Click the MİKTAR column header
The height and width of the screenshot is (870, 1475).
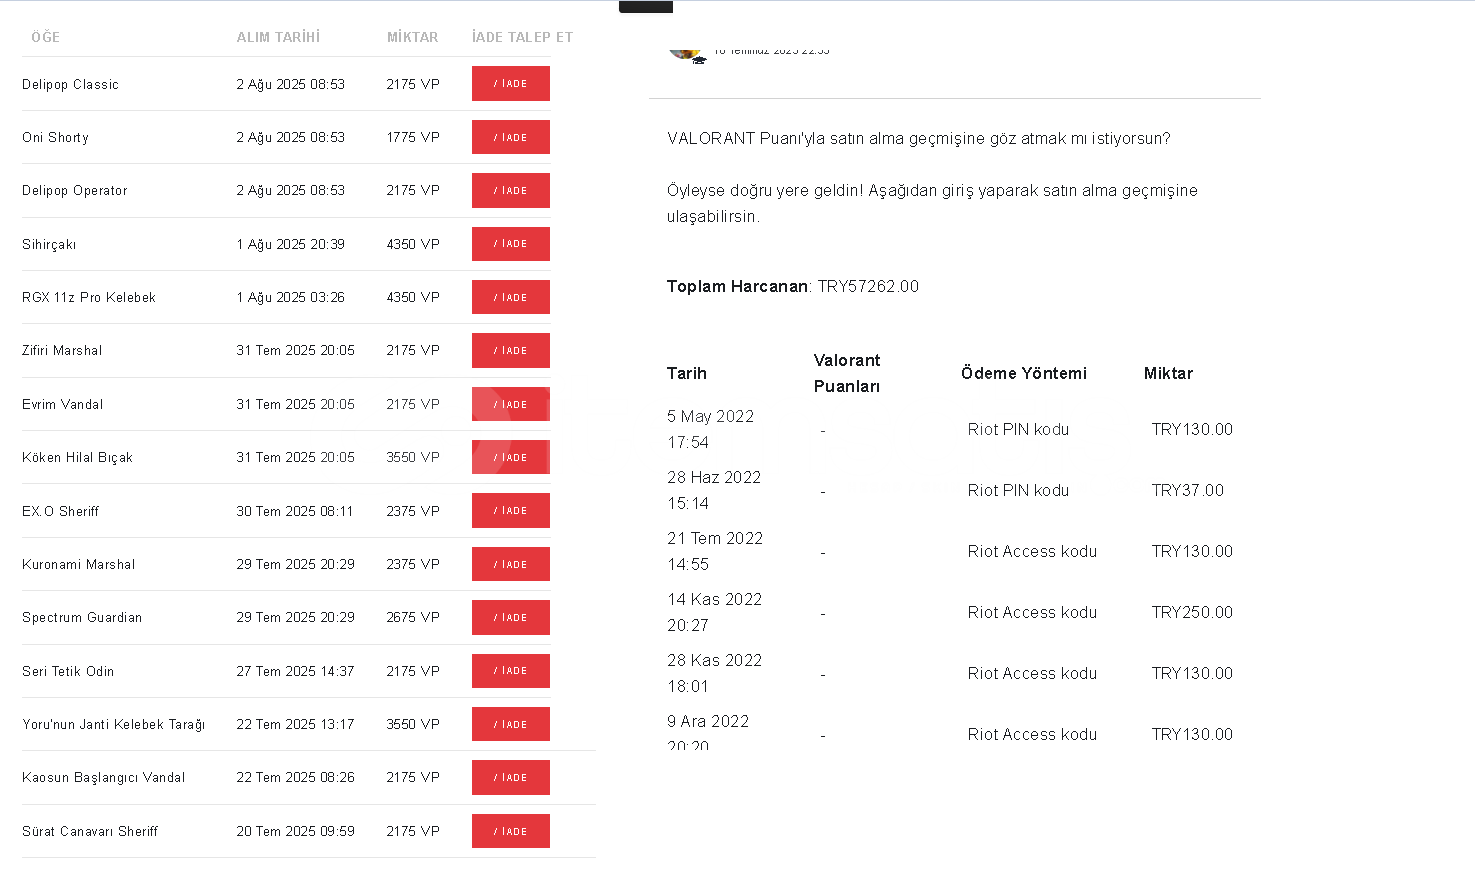click(x=412, y=37)
